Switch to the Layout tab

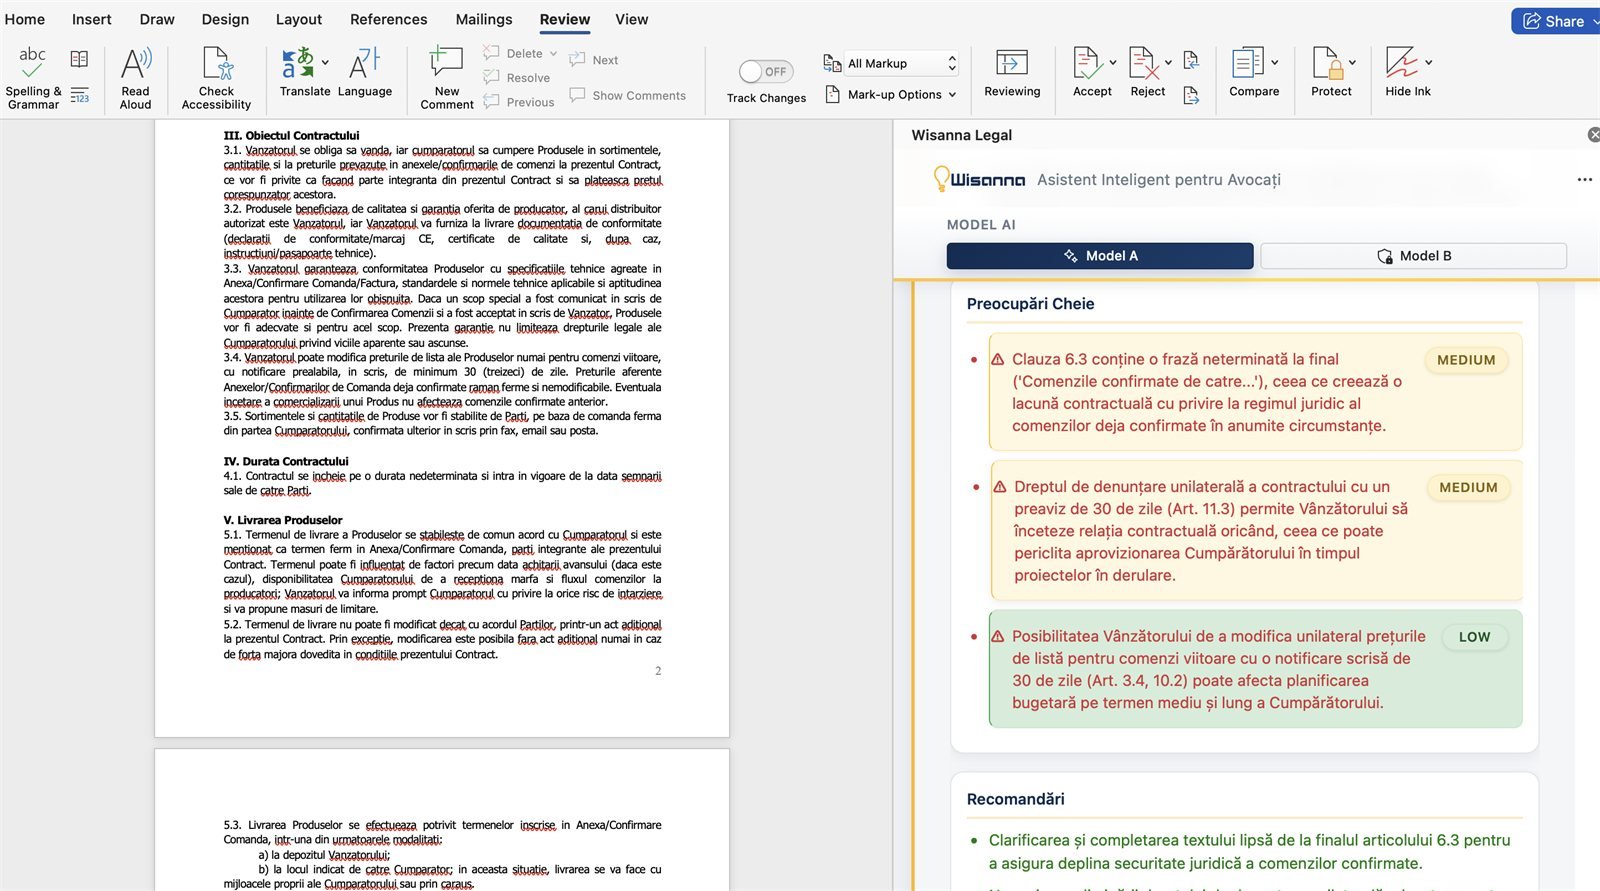[299, 19]
